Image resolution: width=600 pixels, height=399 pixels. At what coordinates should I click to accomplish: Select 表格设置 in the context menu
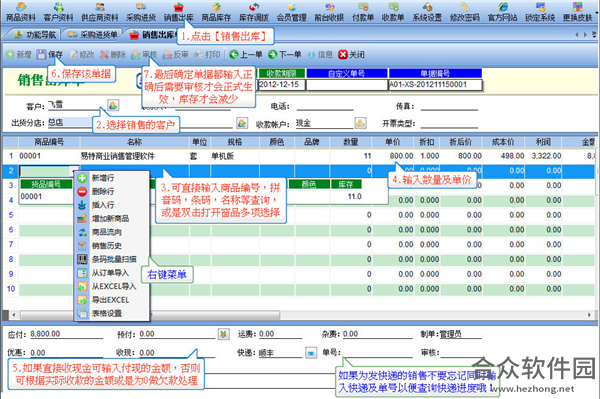(x=106, y=313)
